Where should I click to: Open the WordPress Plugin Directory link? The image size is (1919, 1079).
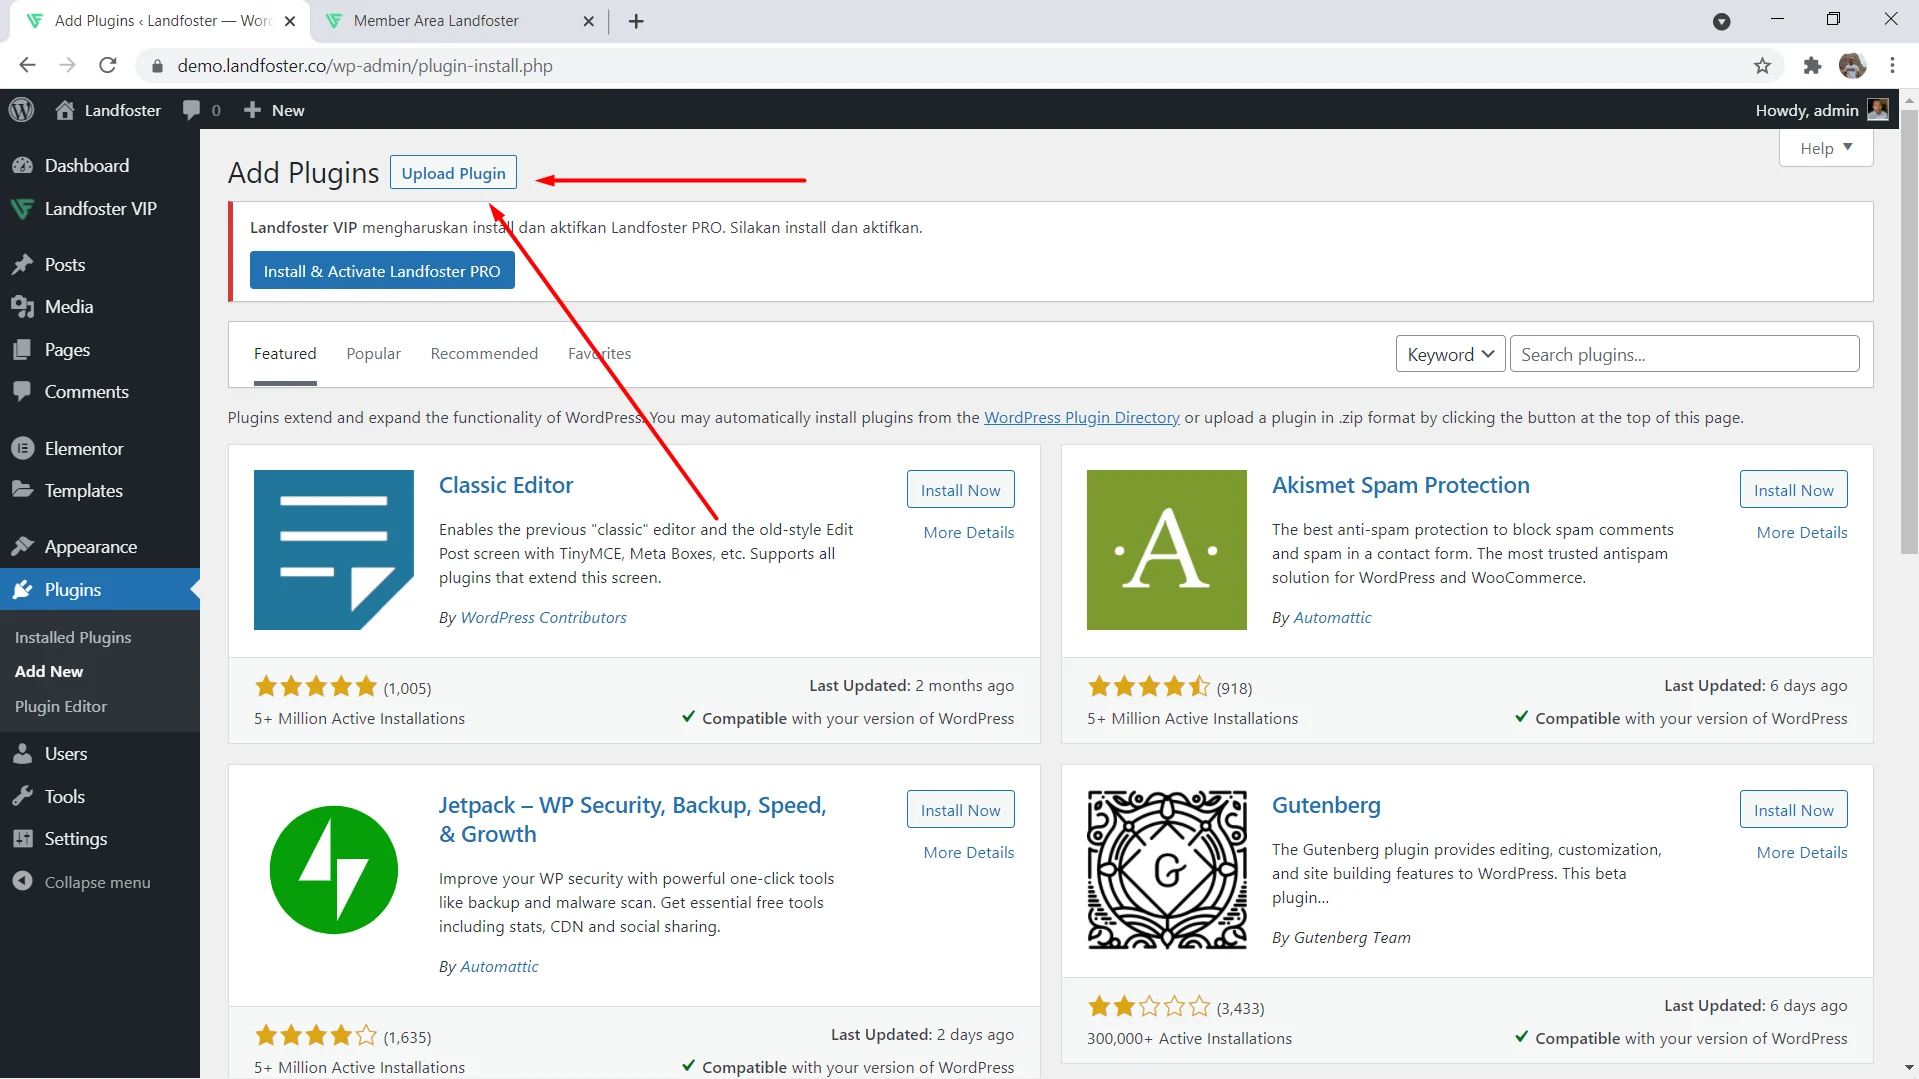click(x=1082, y=418)
